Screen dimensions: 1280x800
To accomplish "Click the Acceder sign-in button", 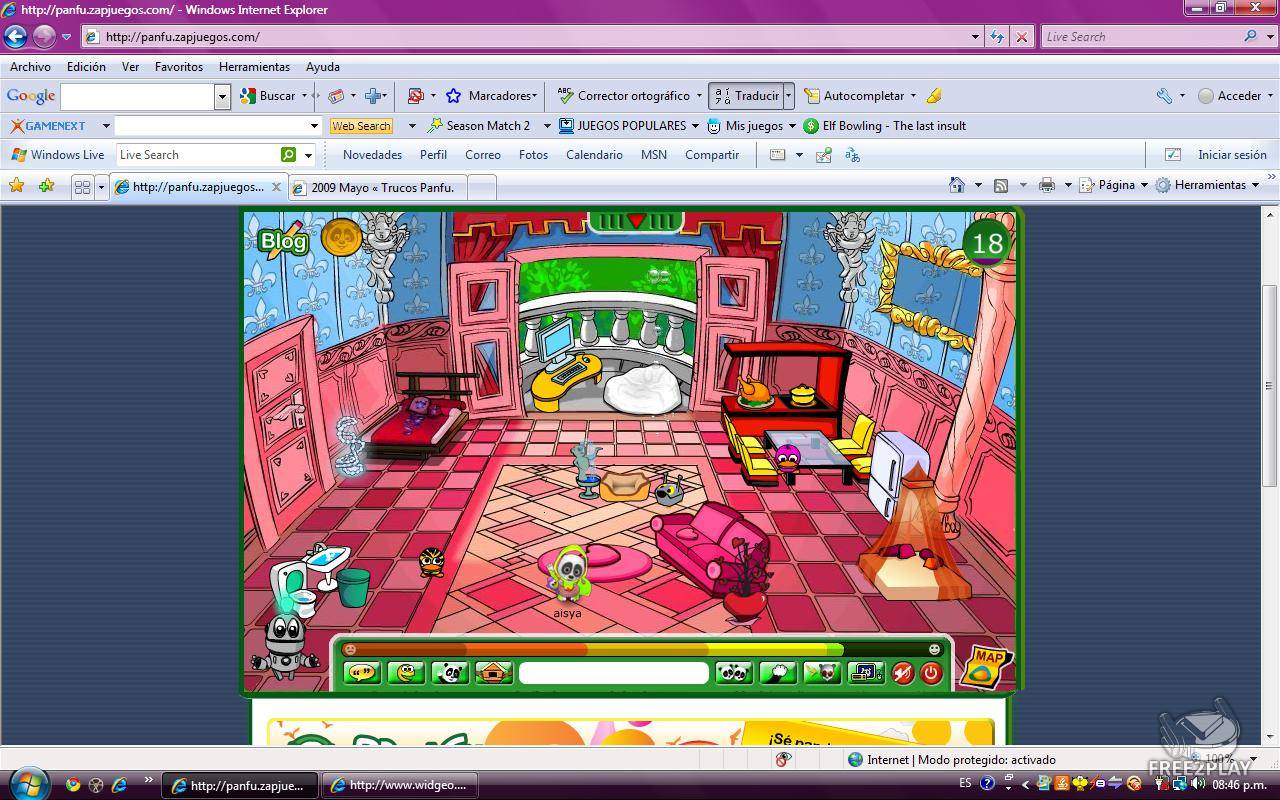I will point(1230,96).
